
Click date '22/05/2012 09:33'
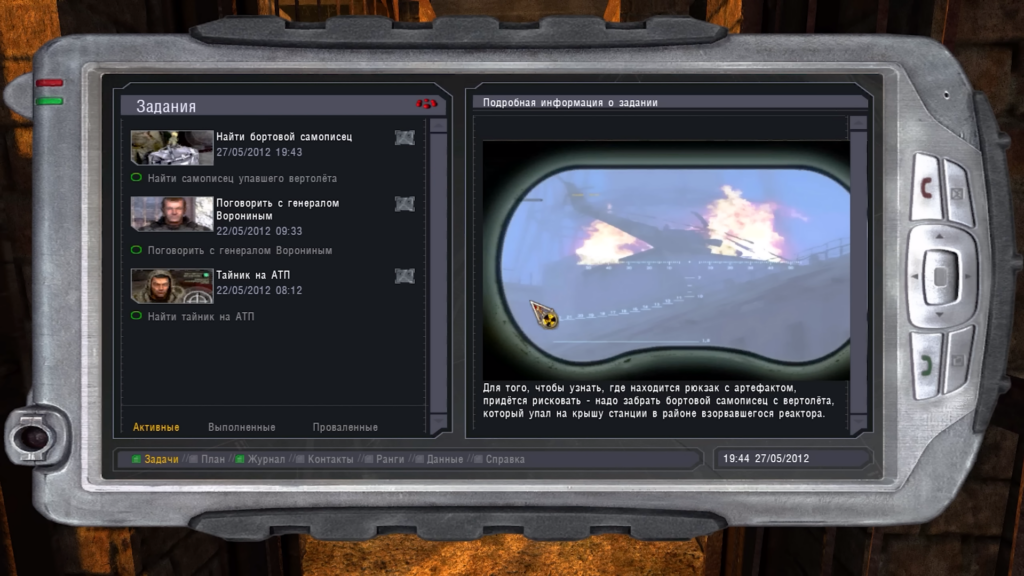pos(259,231)
